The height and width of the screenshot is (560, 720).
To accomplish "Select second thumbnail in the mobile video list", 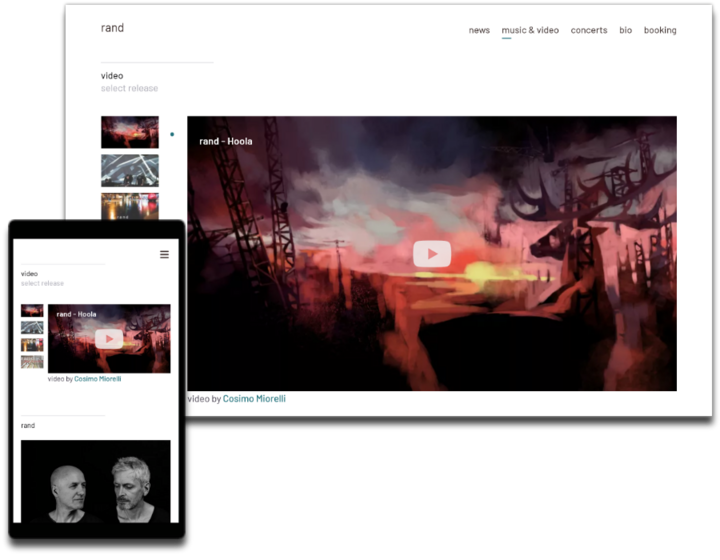I will [x=32, y=328].
